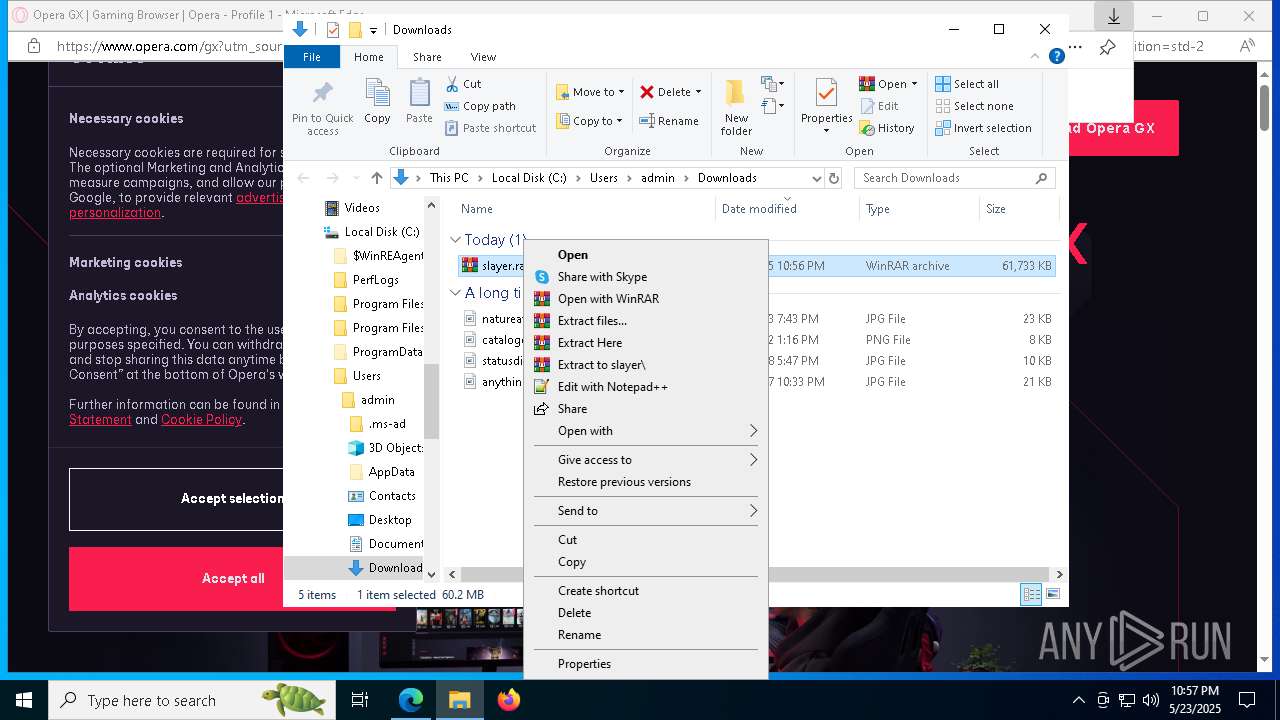1280x720 pixels.
Task: Click Type here to search box
Action: coord(192,700)
